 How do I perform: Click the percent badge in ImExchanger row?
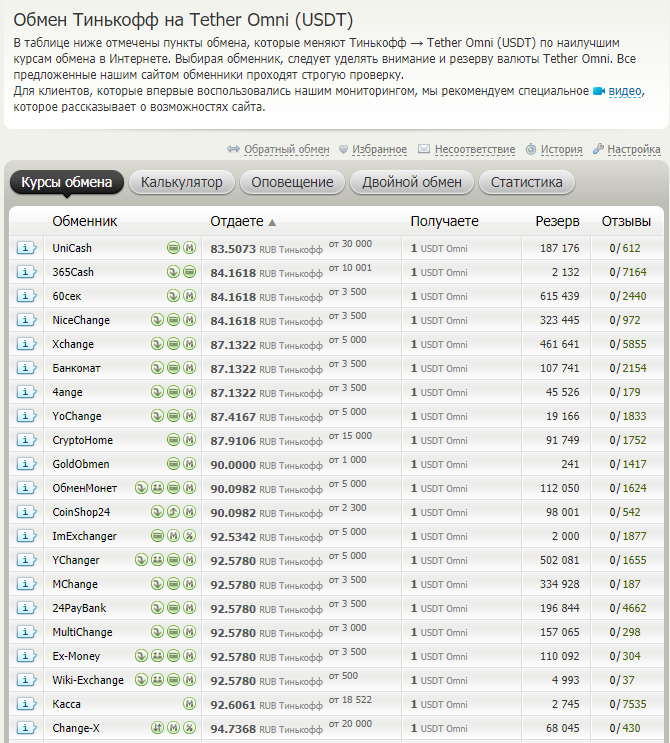coord(190,536)
